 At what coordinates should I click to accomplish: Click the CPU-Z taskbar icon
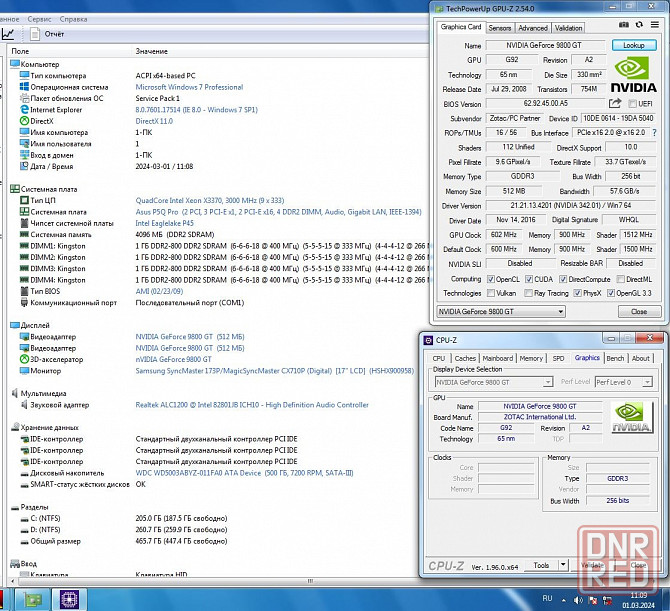(x=69, y=599)
